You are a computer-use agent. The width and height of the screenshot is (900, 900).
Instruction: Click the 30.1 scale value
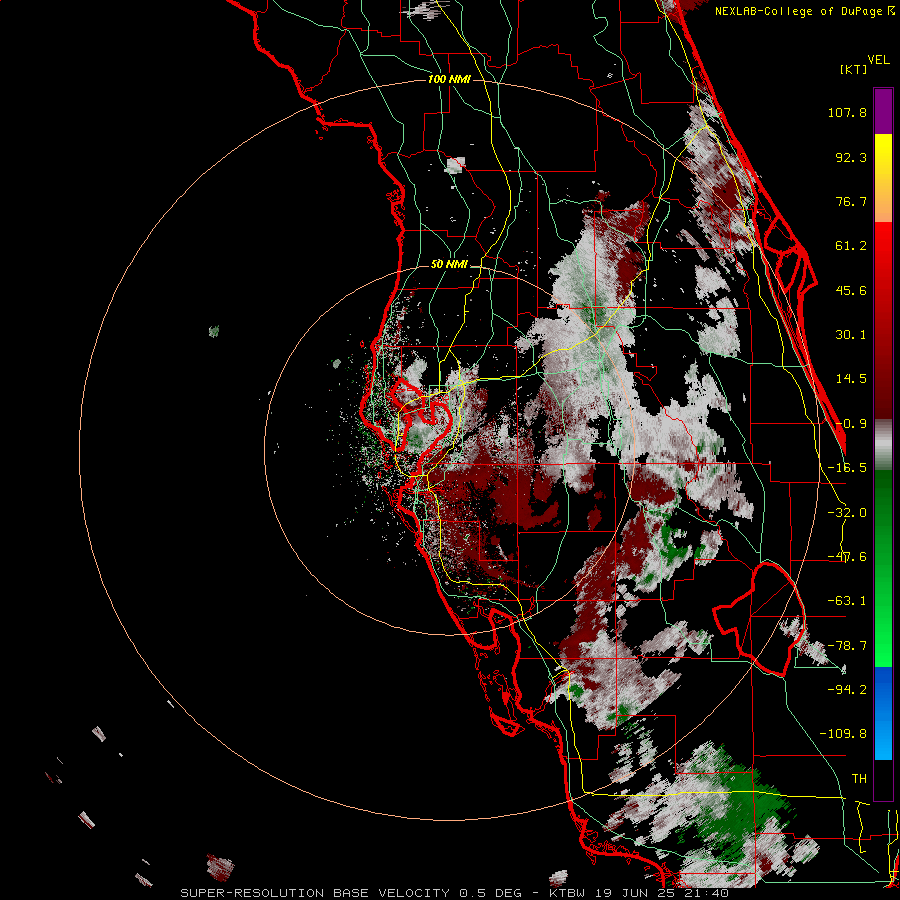pyautogui.click(x=851, y=335)
